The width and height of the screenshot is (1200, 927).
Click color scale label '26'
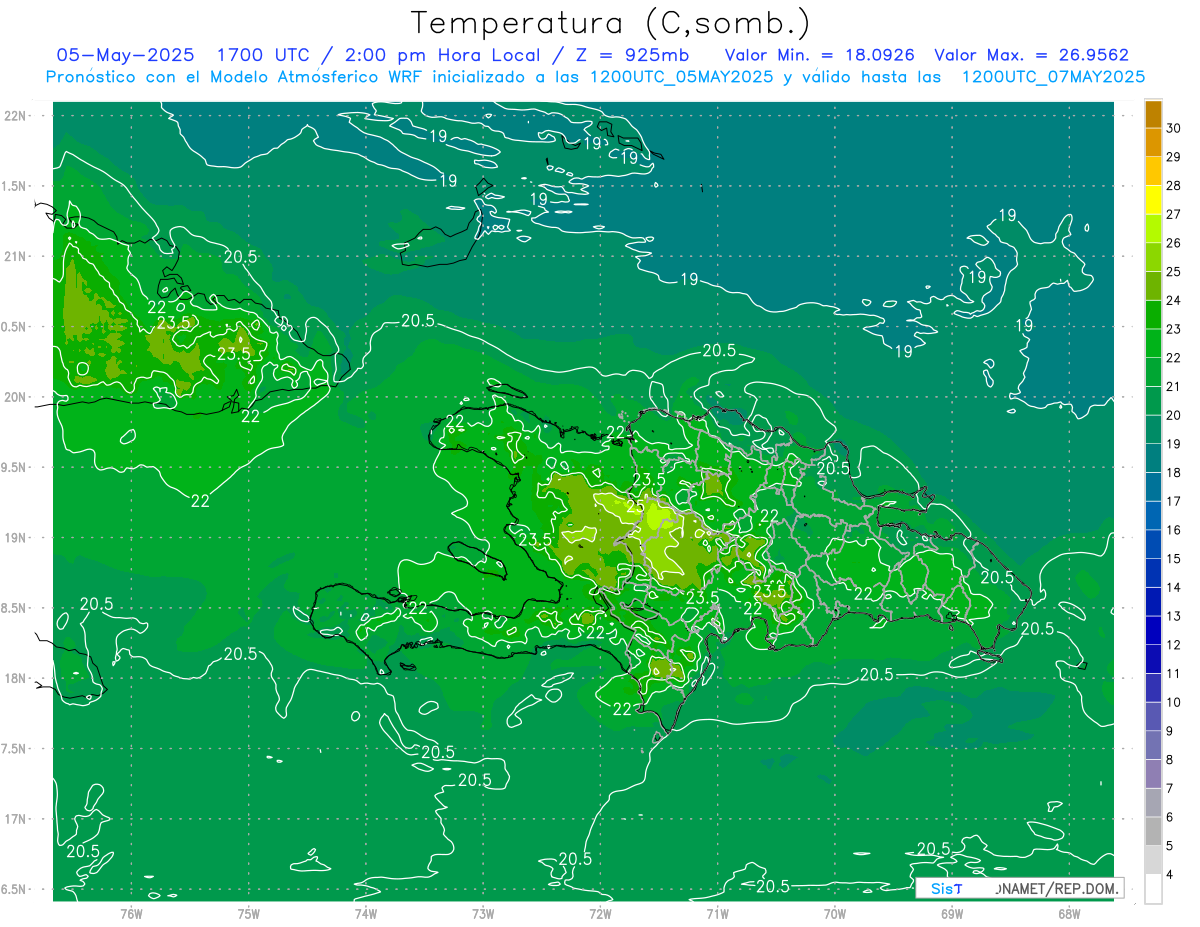[1174, 243]
